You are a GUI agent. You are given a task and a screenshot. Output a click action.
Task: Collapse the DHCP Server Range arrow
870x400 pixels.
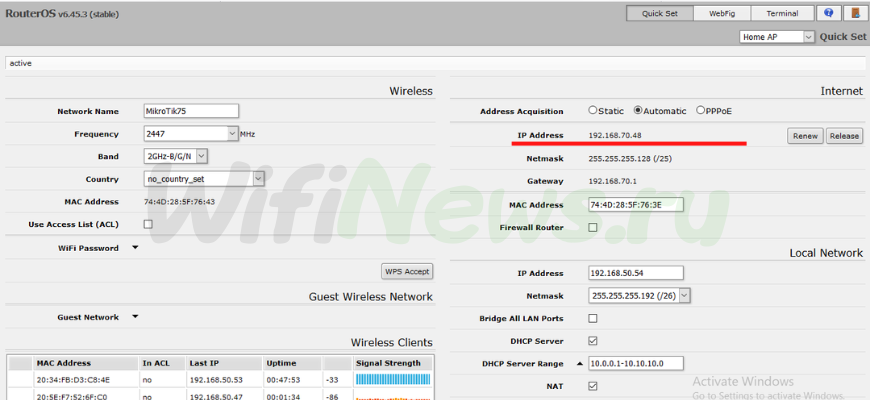[579, 363]
